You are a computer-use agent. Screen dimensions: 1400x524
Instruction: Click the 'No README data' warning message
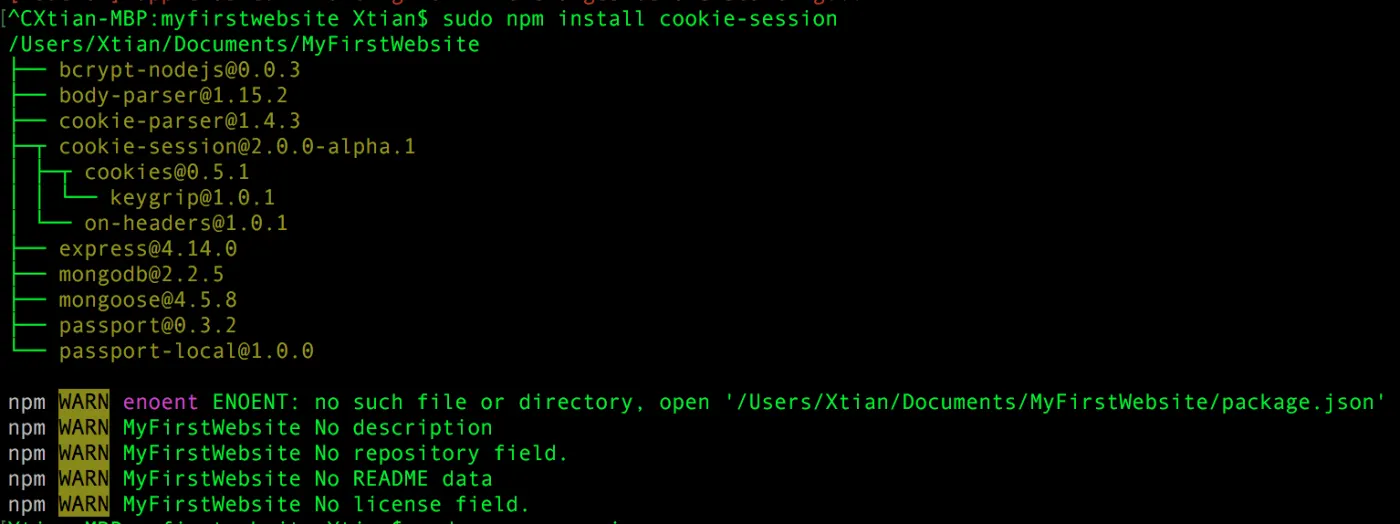pos(403,479)
